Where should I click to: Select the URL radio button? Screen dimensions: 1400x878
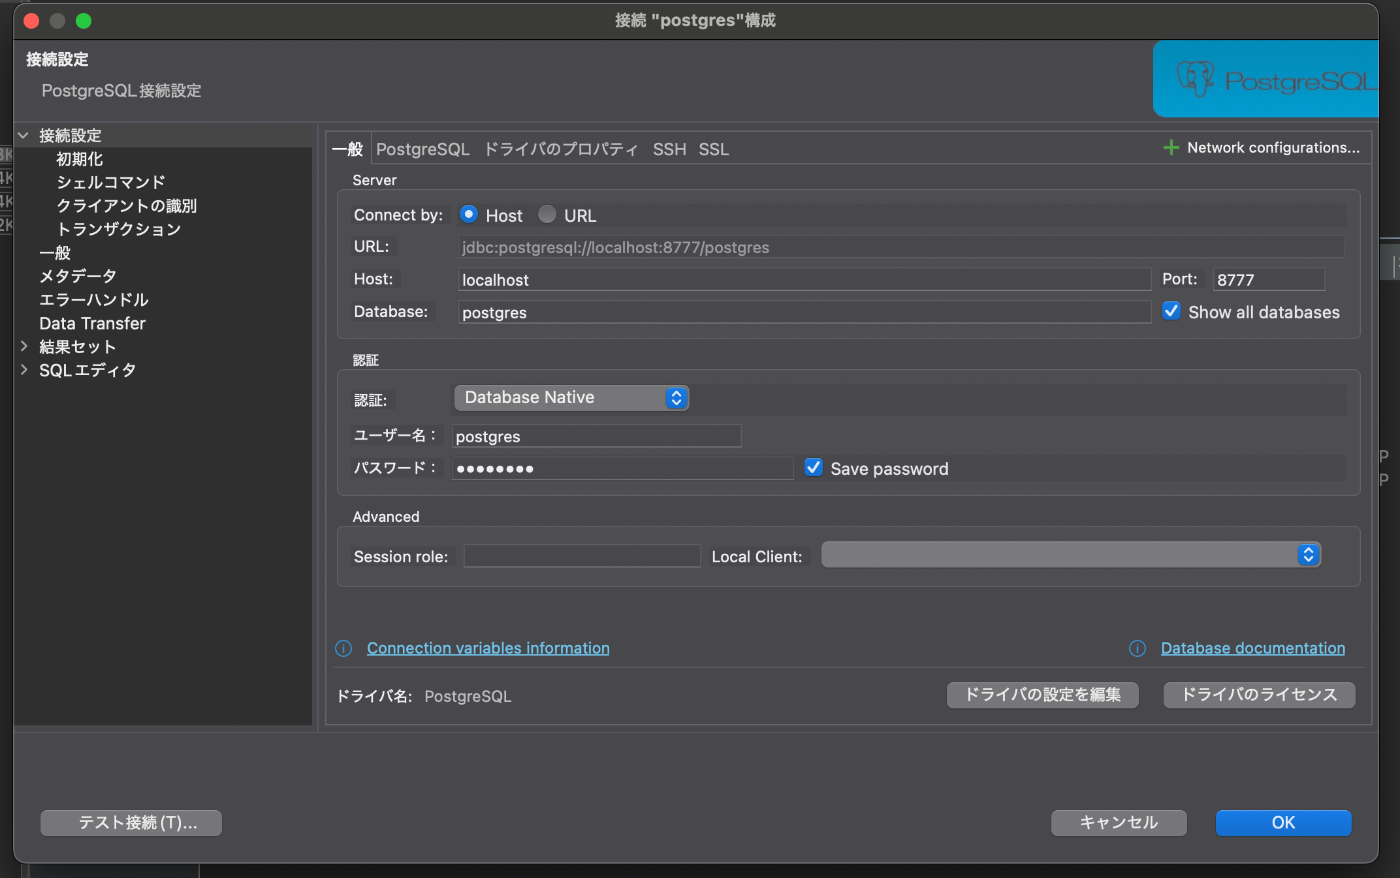click(x=547, y=214)
